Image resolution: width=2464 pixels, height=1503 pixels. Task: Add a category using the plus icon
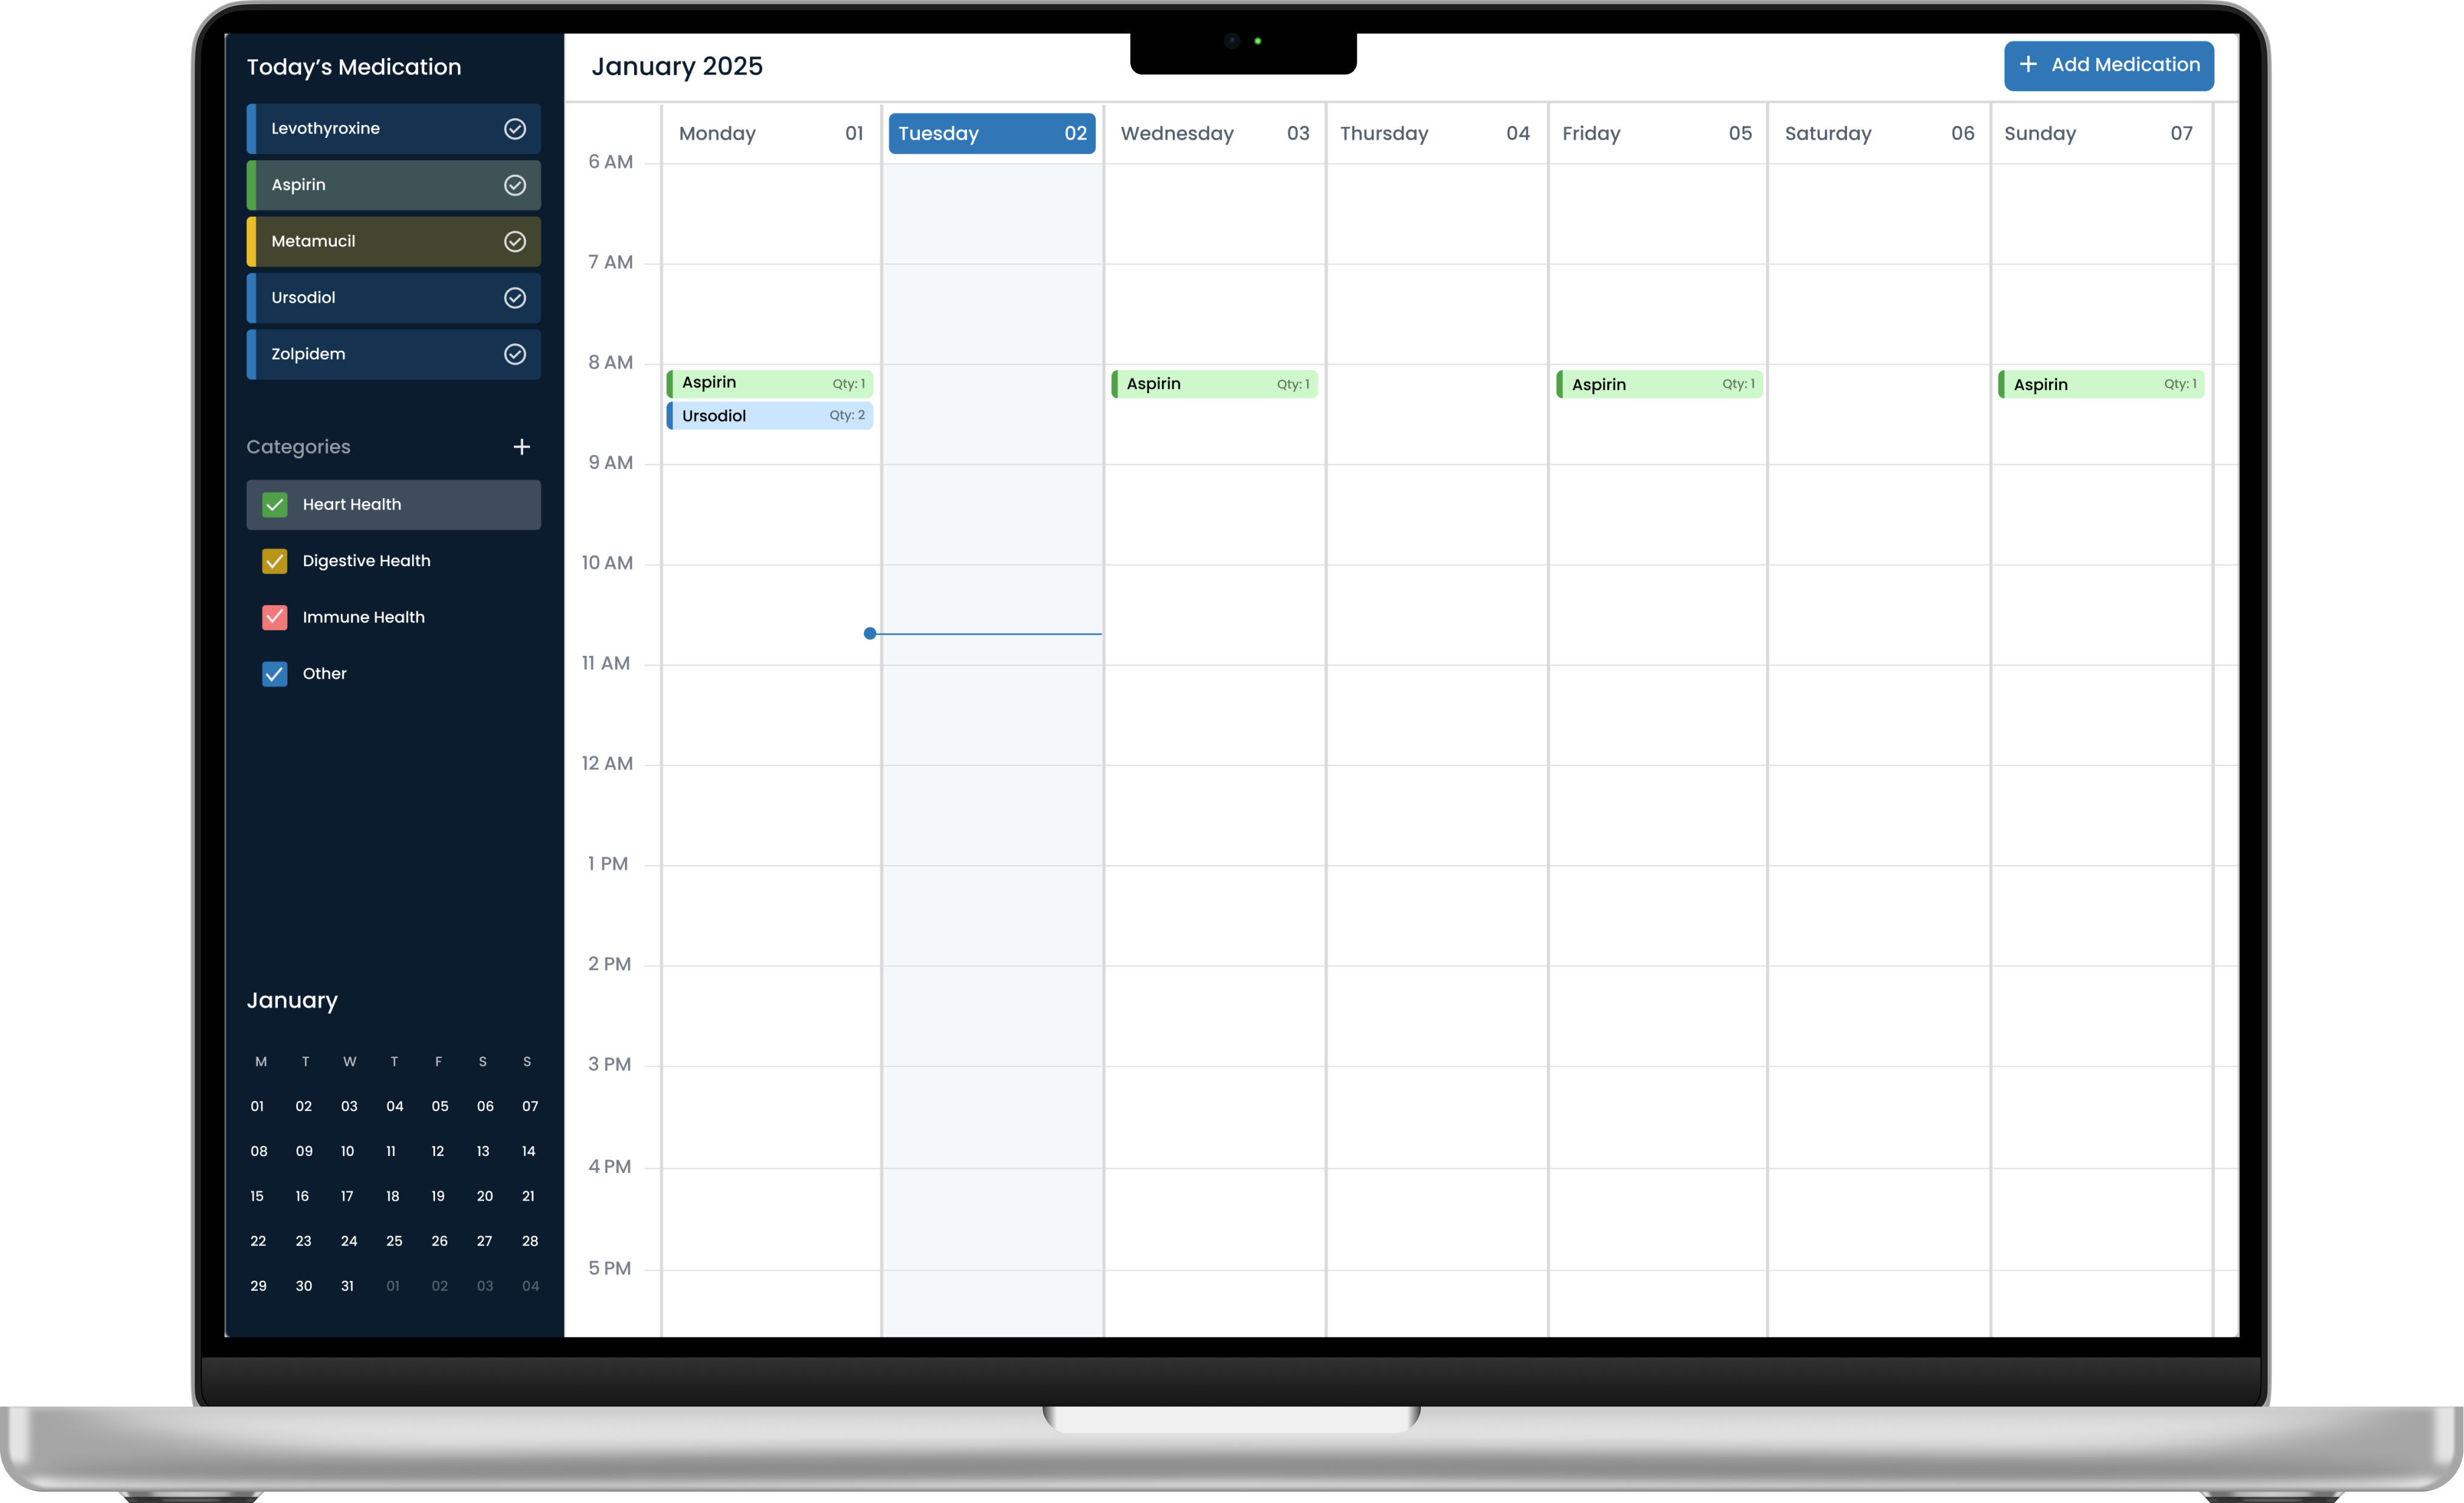point(521,447)
